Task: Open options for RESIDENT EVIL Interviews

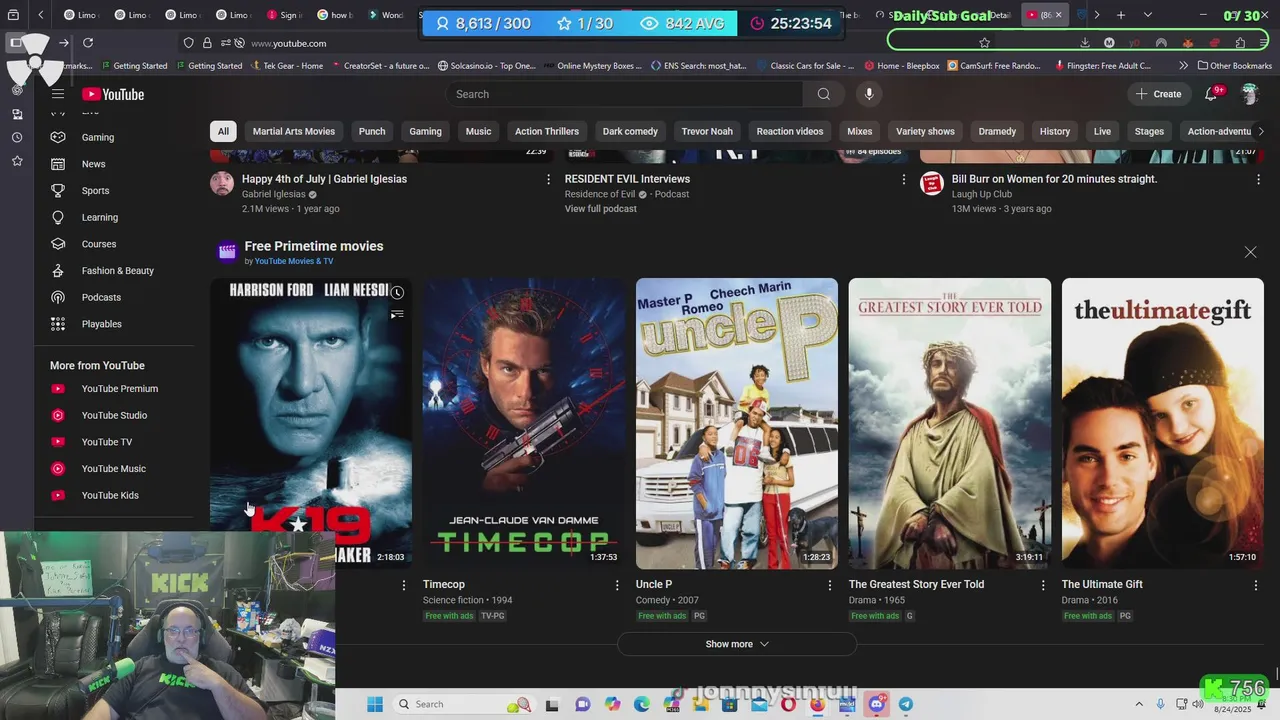Action: 903,179
